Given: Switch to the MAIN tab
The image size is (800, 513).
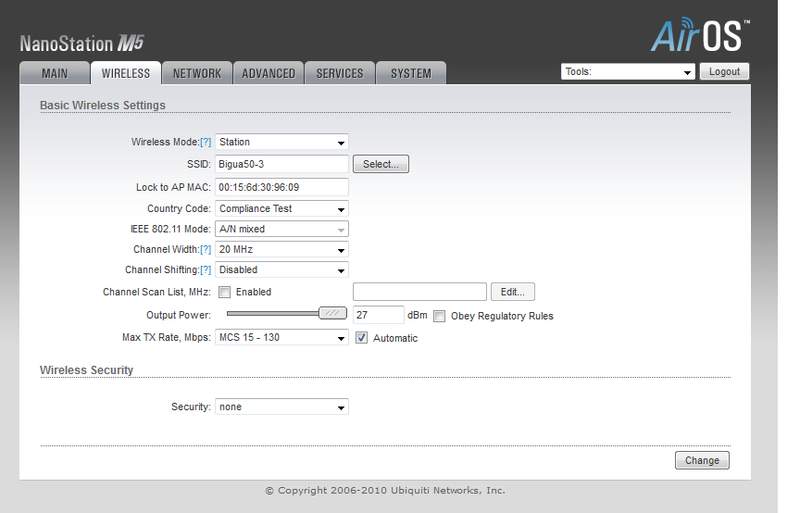Looking at the screenshot, I should pos(55,73).
